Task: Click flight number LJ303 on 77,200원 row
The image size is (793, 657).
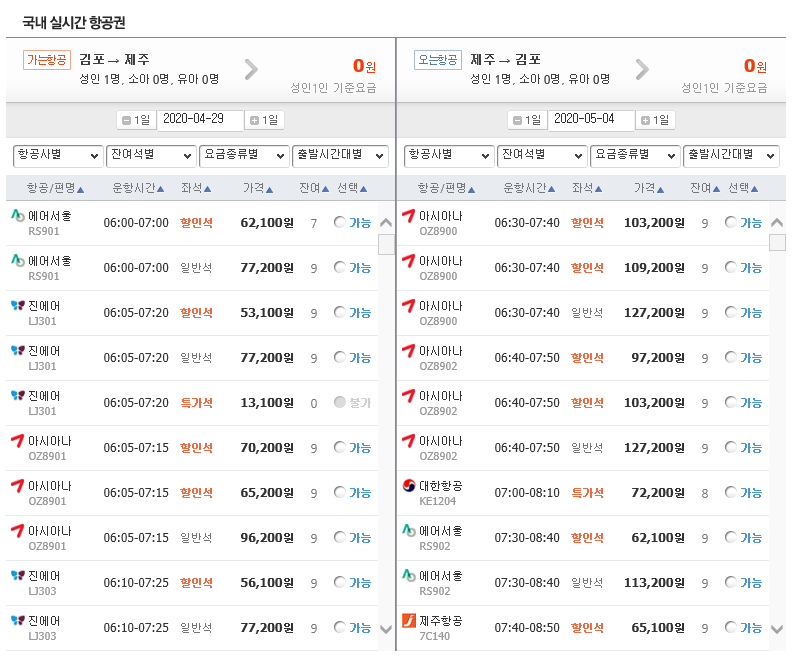Action: tap(42, 636)
